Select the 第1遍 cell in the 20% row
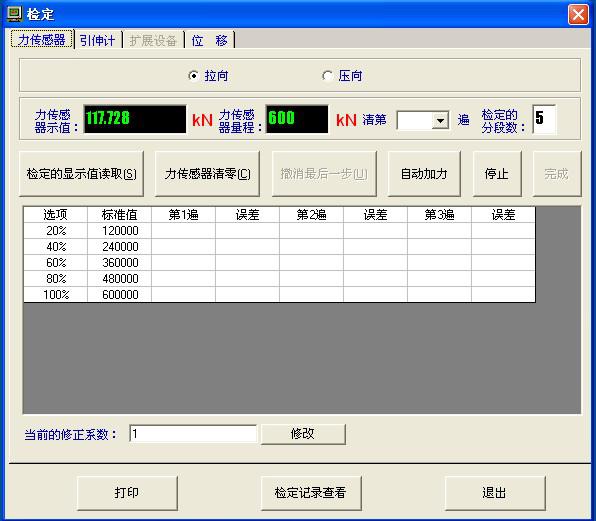596x521 pixels. point(183,231)
